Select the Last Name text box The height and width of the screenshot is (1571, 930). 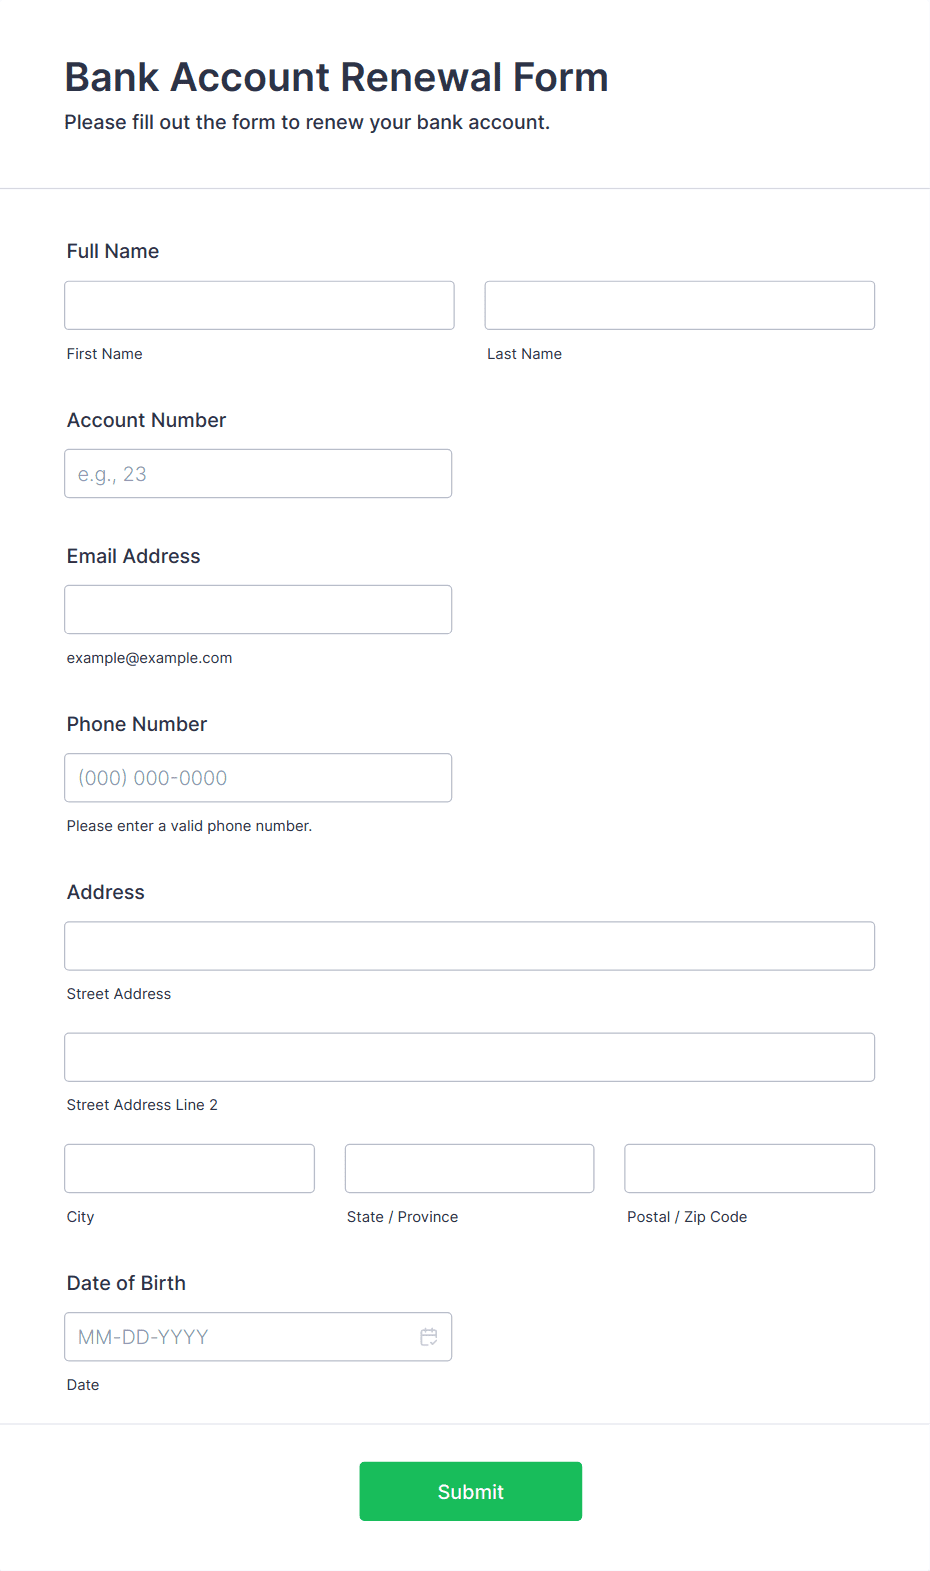point(680,305)
